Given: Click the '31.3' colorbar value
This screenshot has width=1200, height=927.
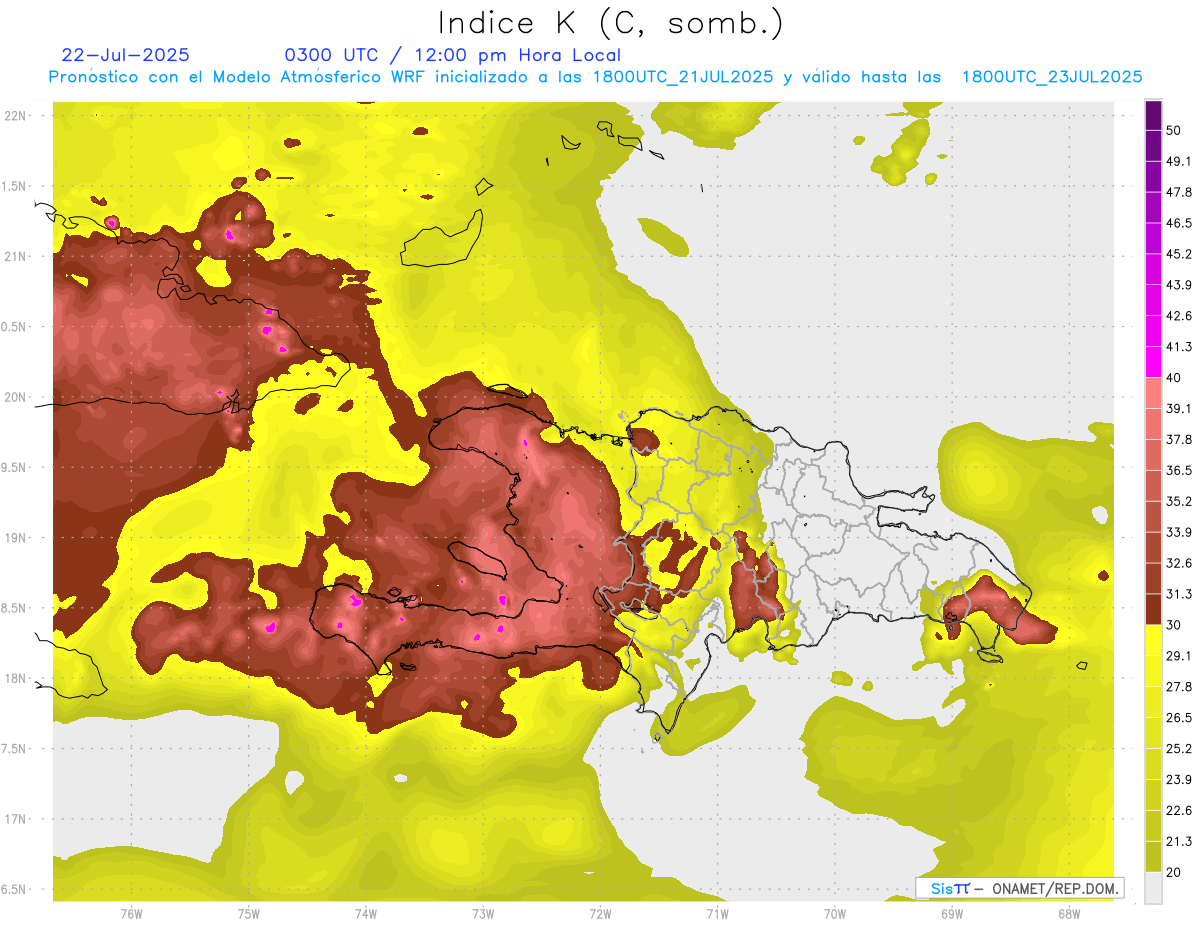Looking at the screenshot, I should coord(1179,594).
